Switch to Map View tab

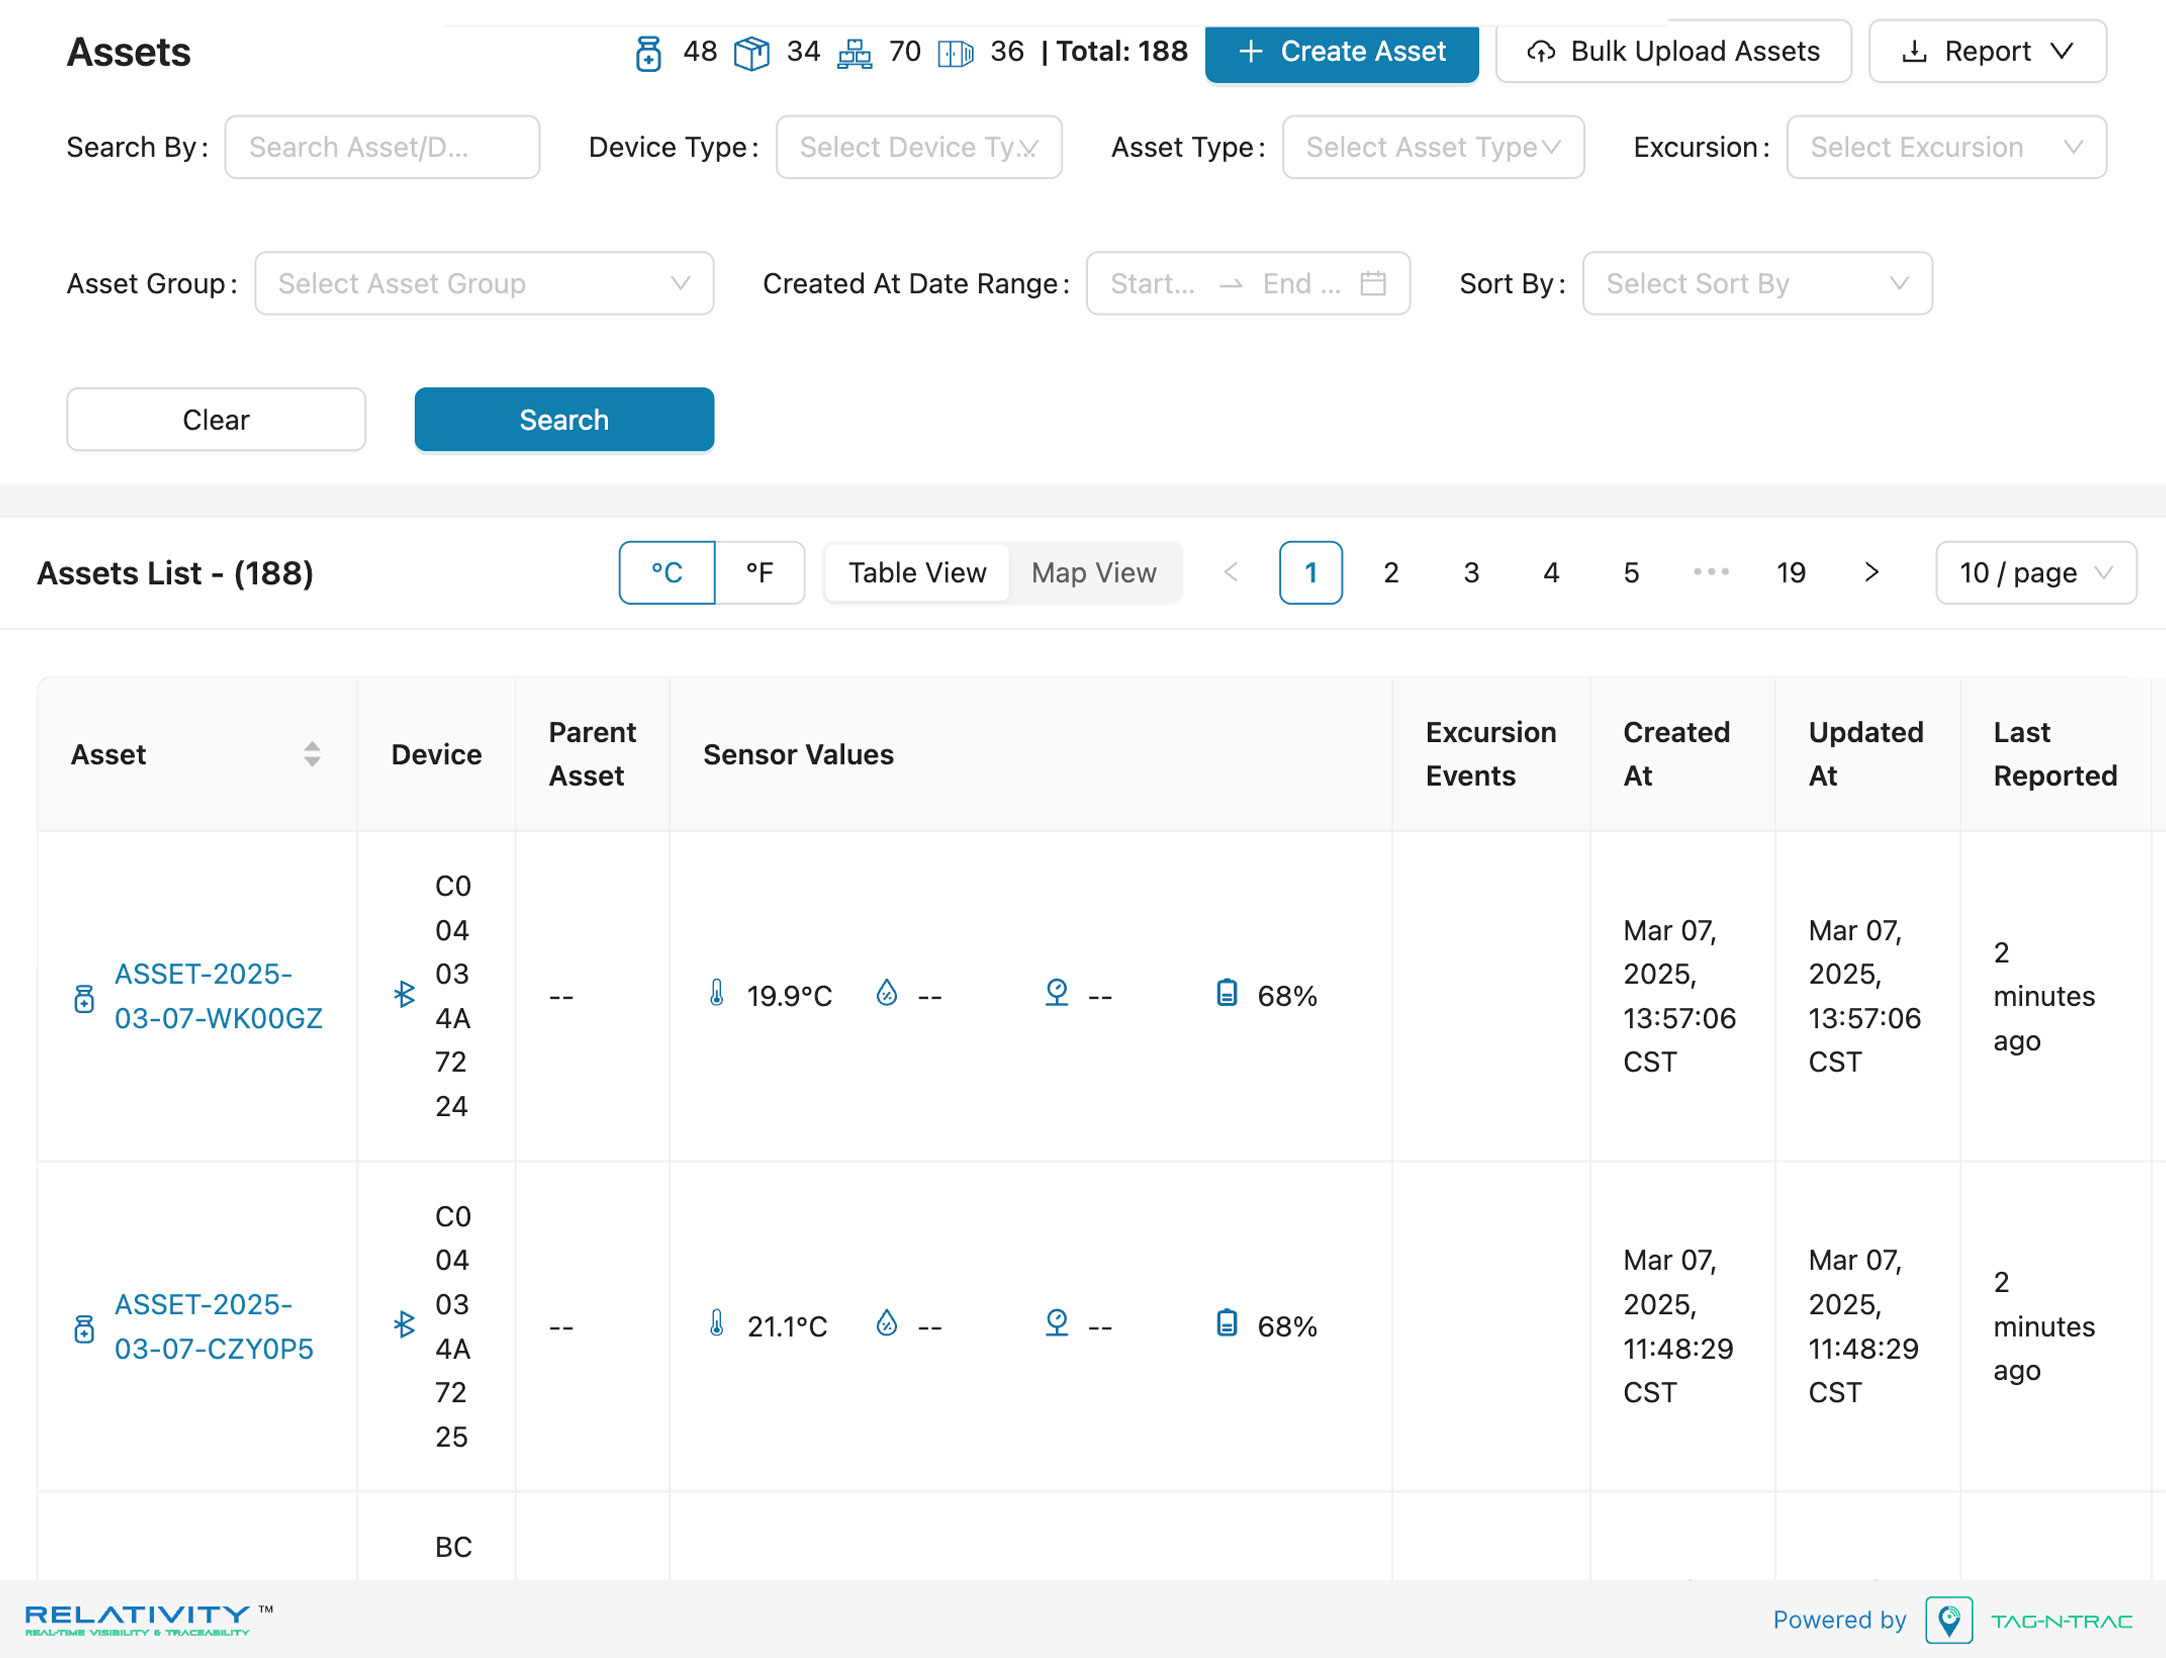click(1094, 572)
